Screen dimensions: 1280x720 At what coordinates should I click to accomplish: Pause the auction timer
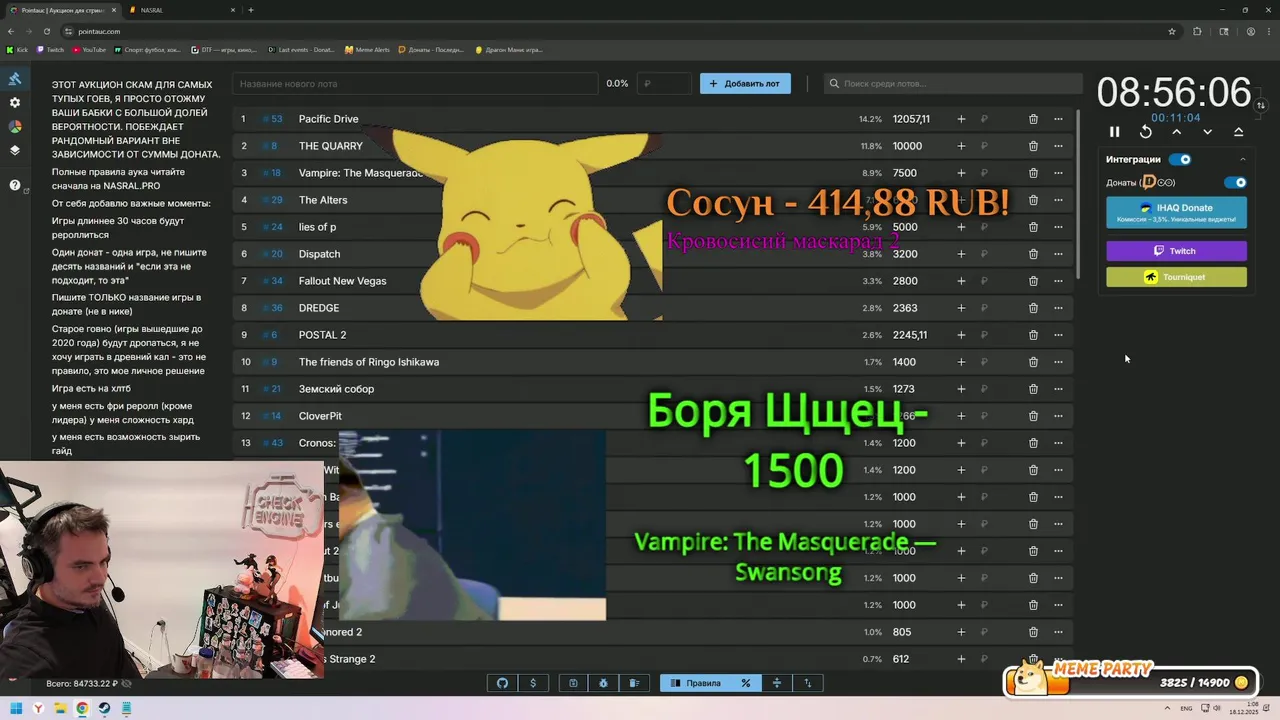(x=1115, y=132)
